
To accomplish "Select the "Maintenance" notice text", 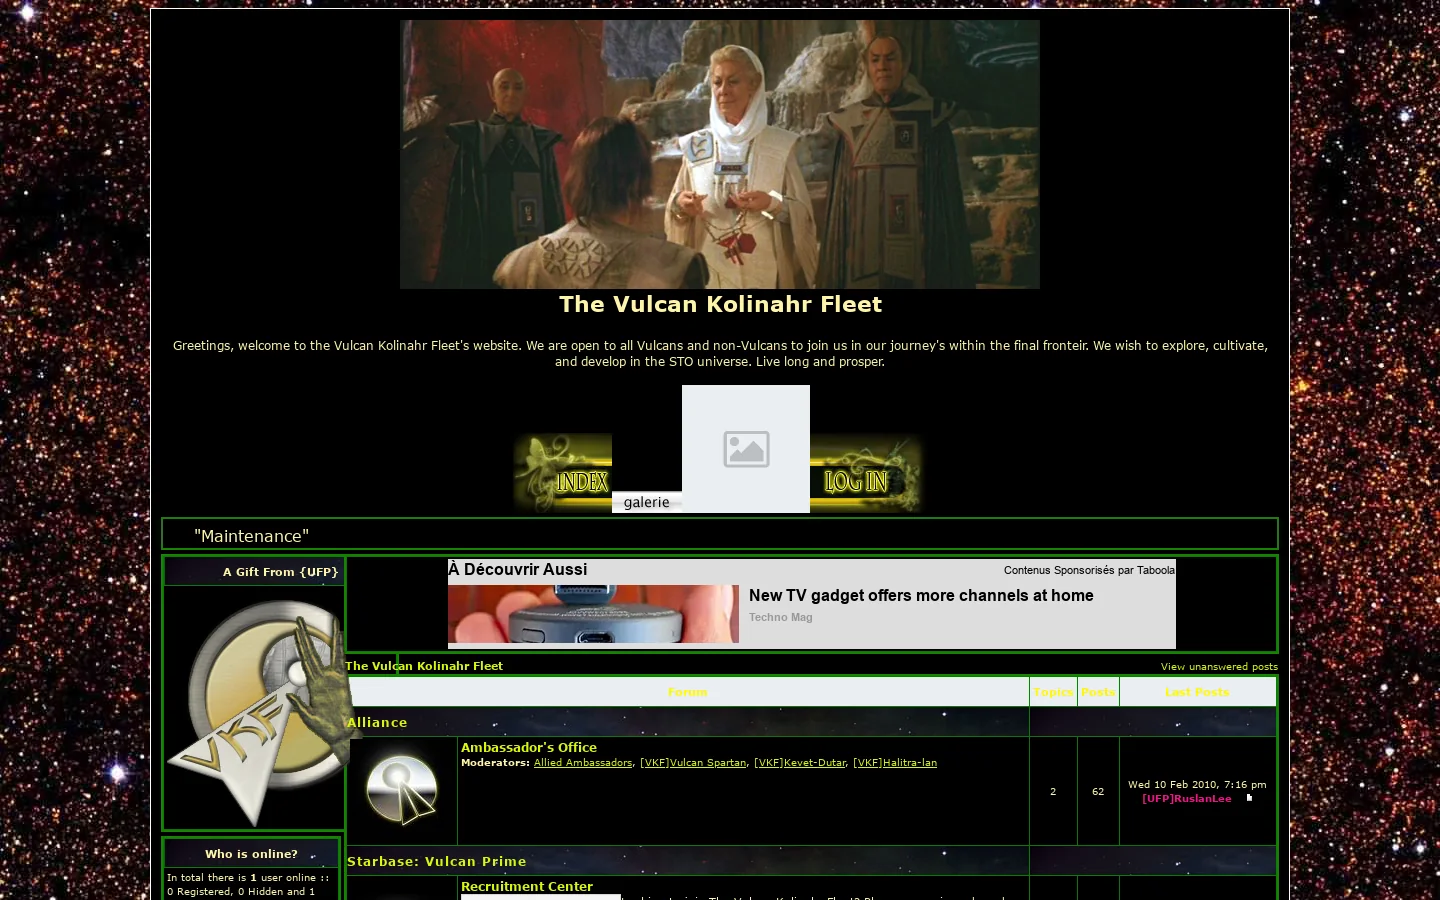I will point(251,536).
